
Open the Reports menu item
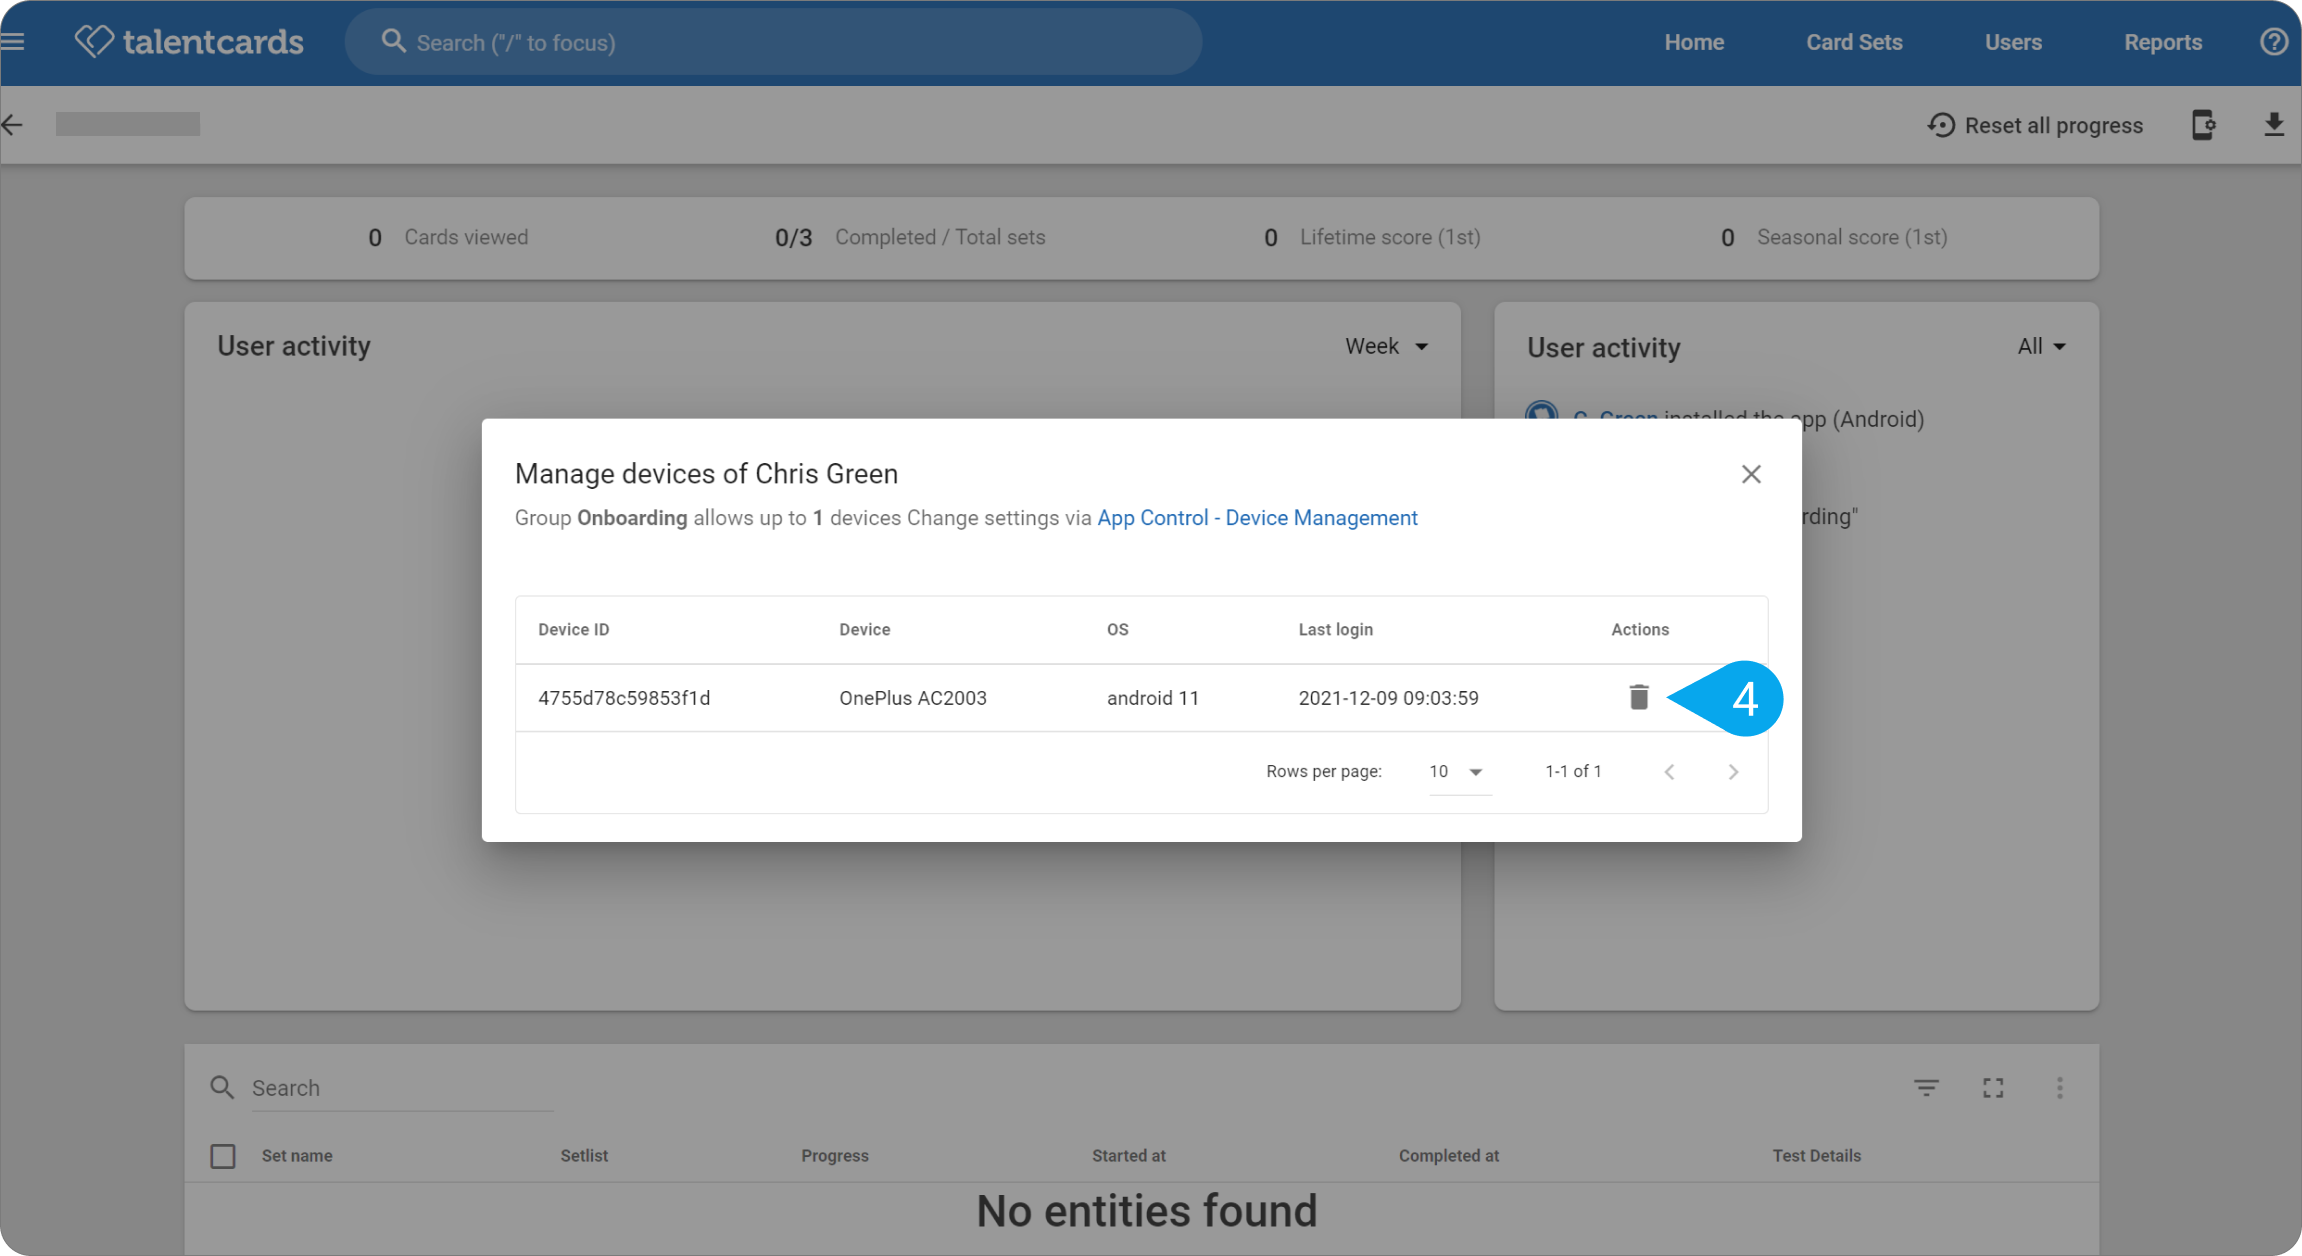2163,42
